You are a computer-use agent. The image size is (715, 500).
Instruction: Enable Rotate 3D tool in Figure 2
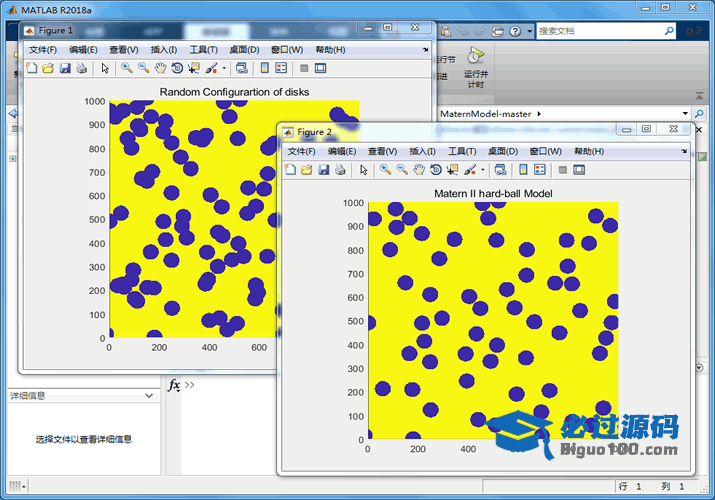coord(435,170)
